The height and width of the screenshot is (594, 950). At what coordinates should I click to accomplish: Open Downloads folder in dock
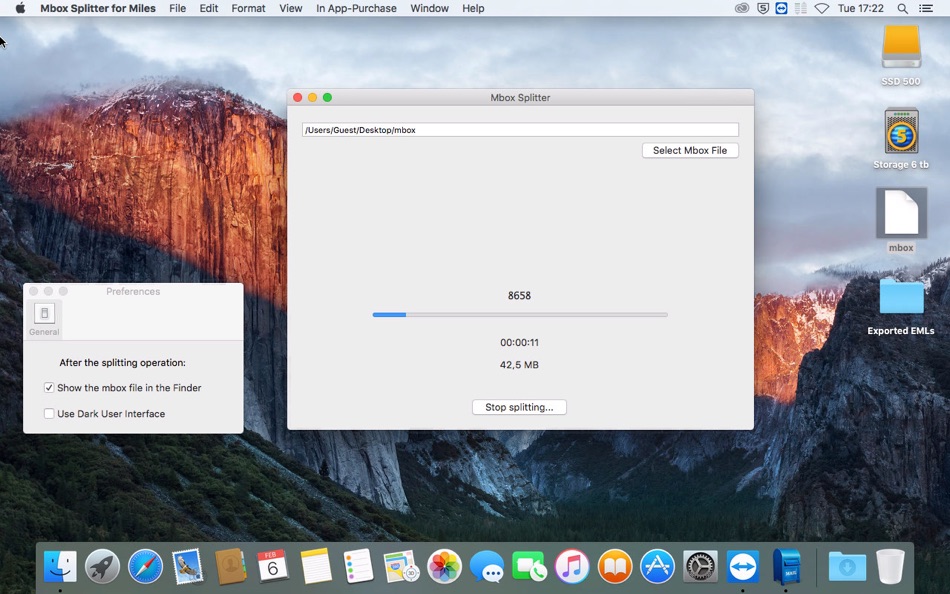coord(847,566)
